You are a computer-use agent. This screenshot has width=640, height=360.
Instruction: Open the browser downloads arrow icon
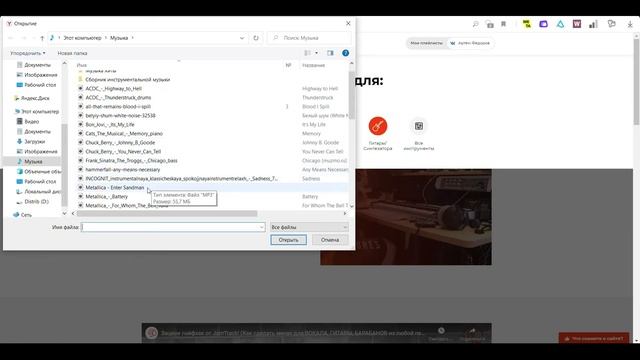(630, 24)
